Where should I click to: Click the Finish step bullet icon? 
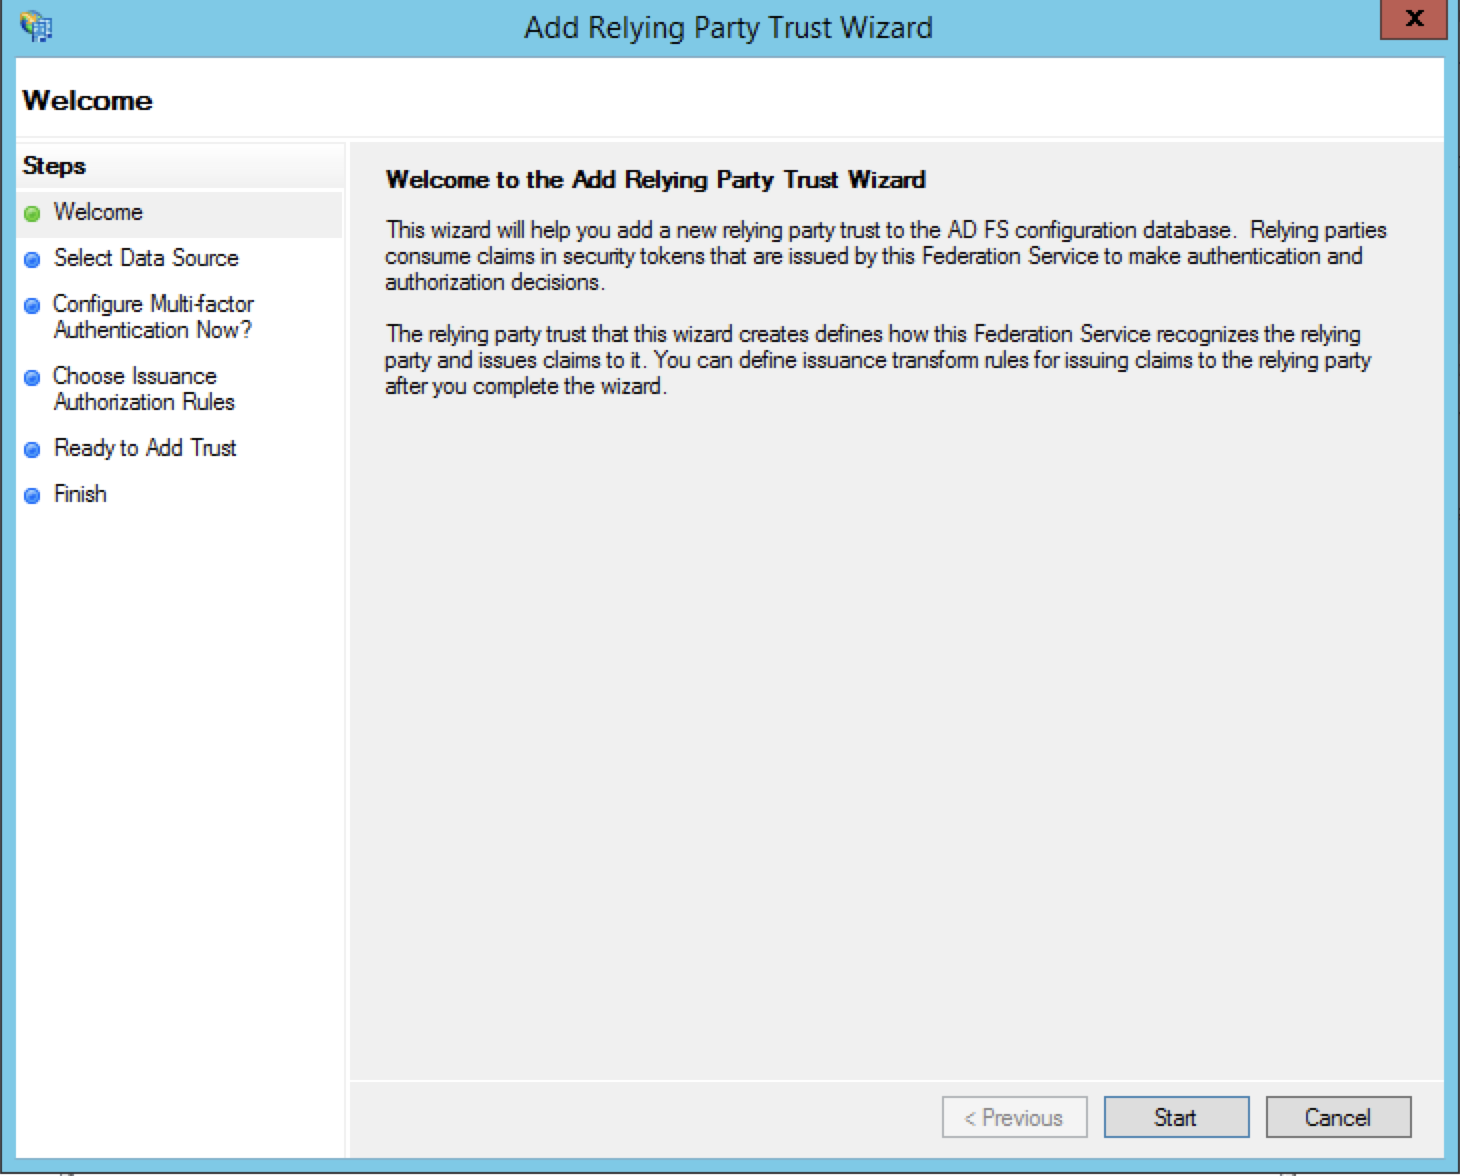[x=34, y=493]
